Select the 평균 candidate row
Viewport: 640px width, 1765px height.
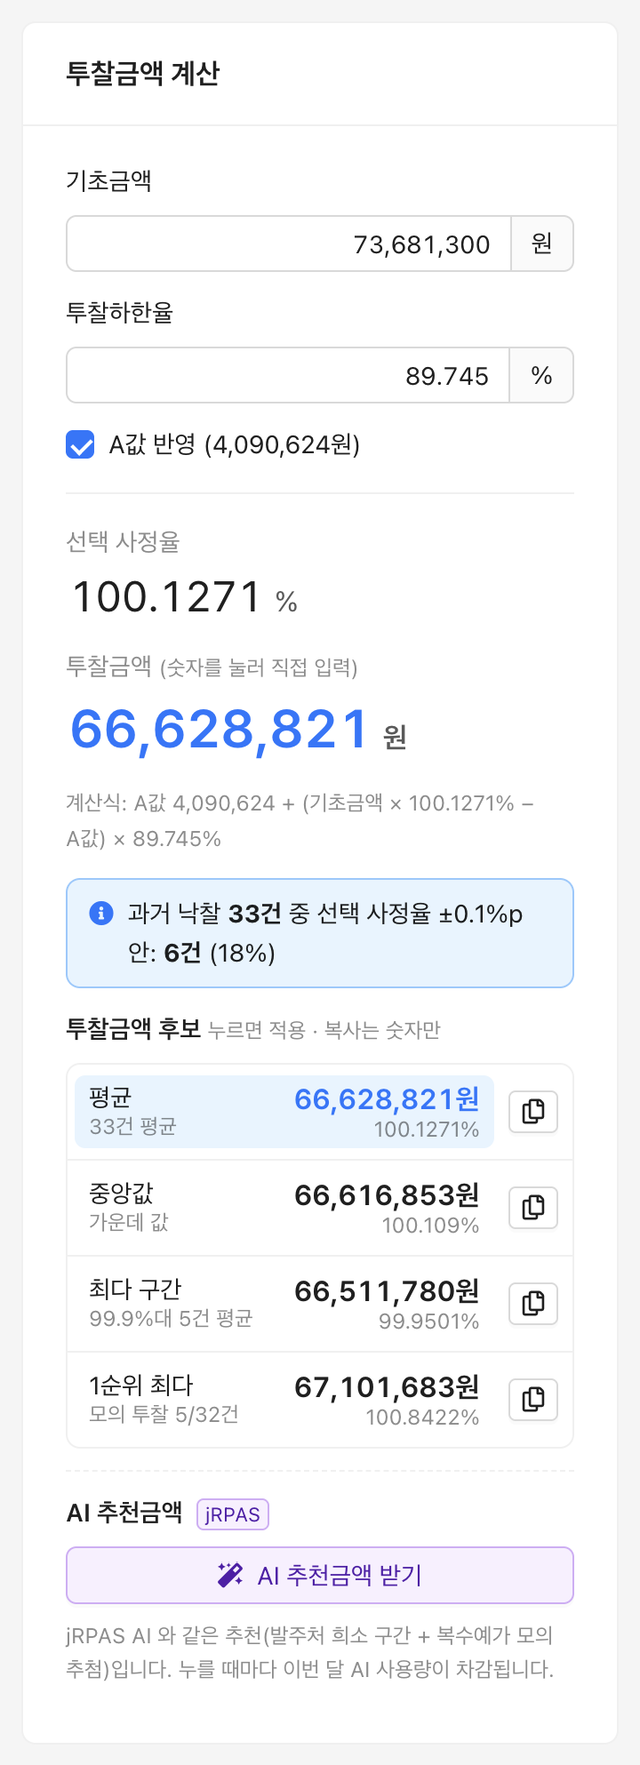click(x=284, y=1112)
